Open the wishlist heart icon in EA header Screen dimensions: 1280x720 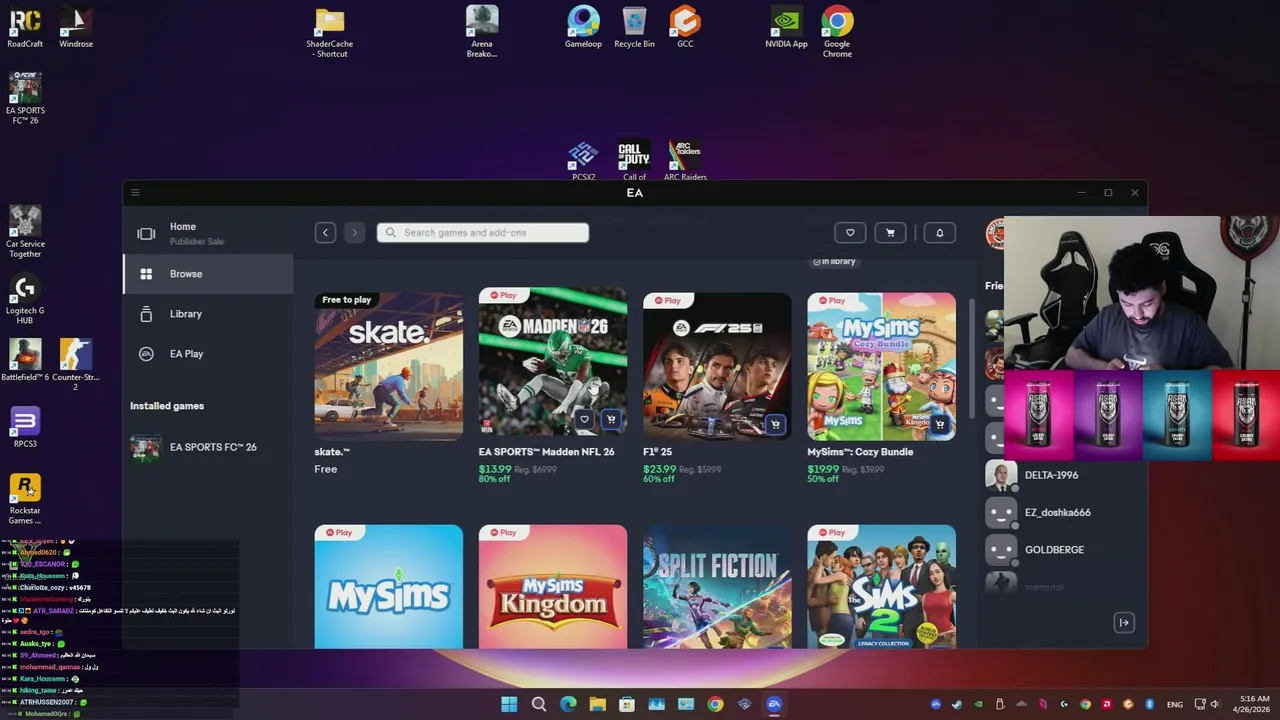click(x=850, y=233)
